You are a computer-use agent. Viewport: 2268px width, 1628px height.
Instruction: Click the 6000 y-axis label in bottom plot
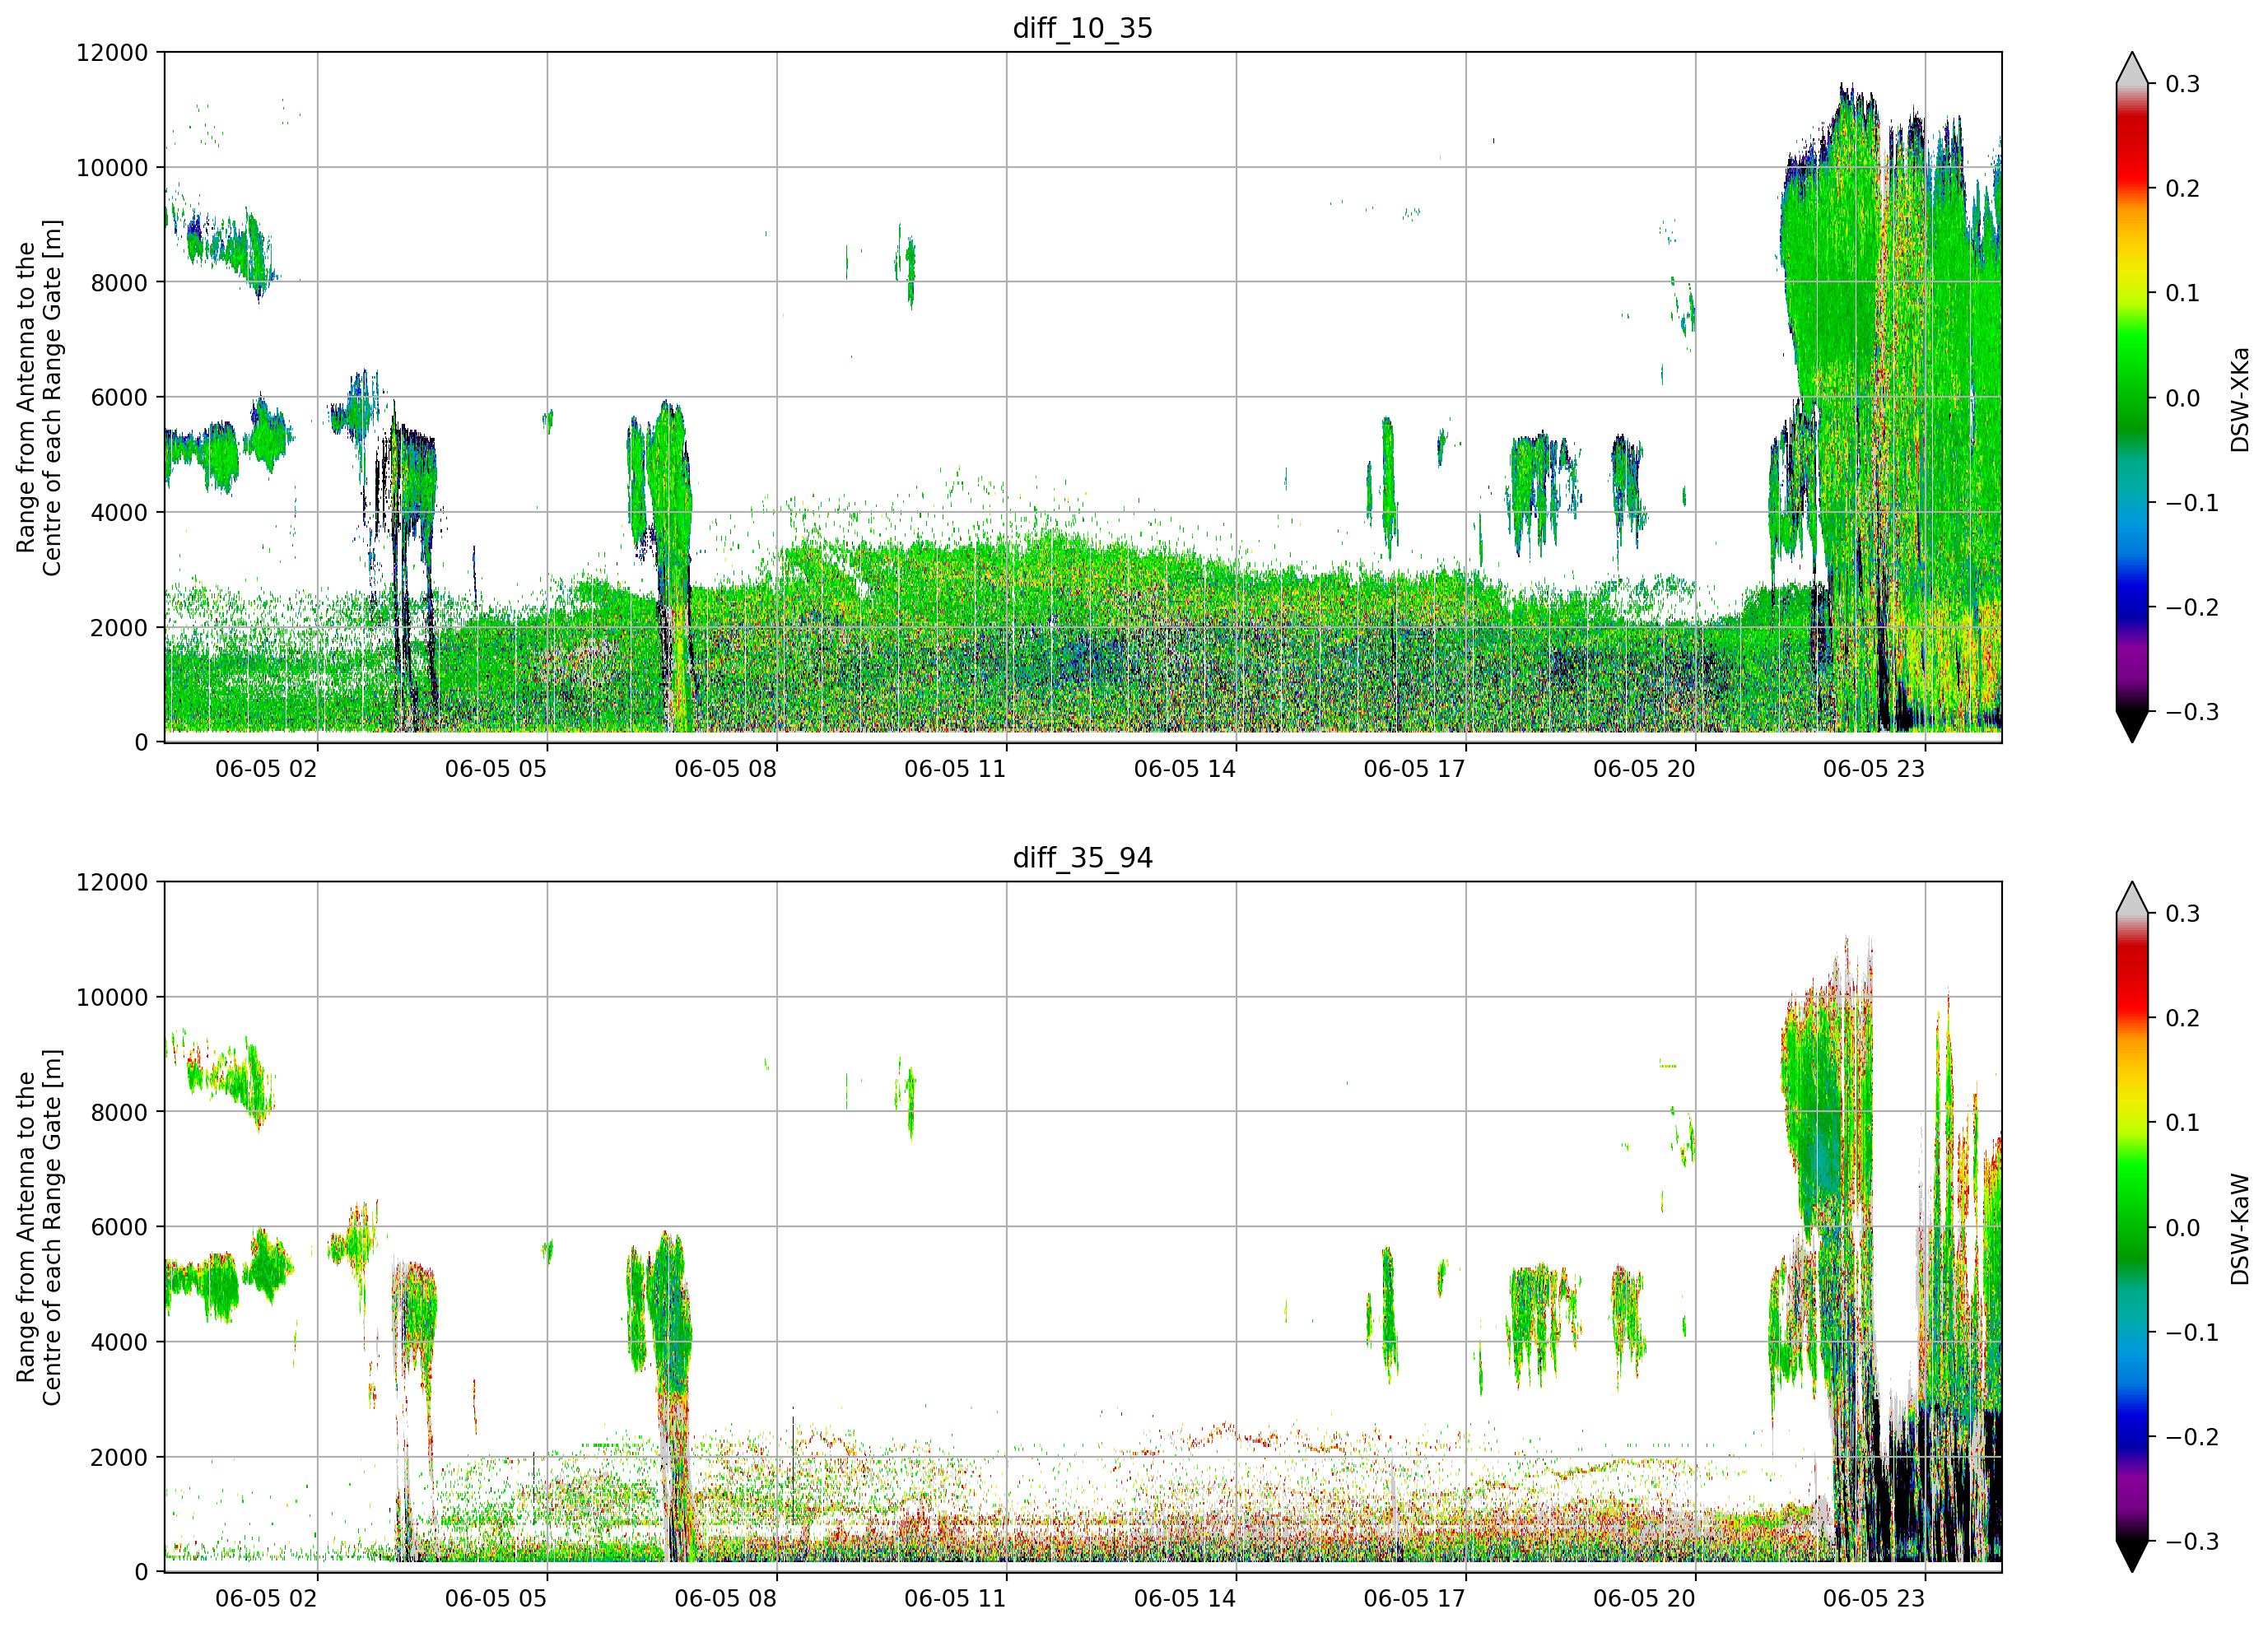tap(119, 1227)
